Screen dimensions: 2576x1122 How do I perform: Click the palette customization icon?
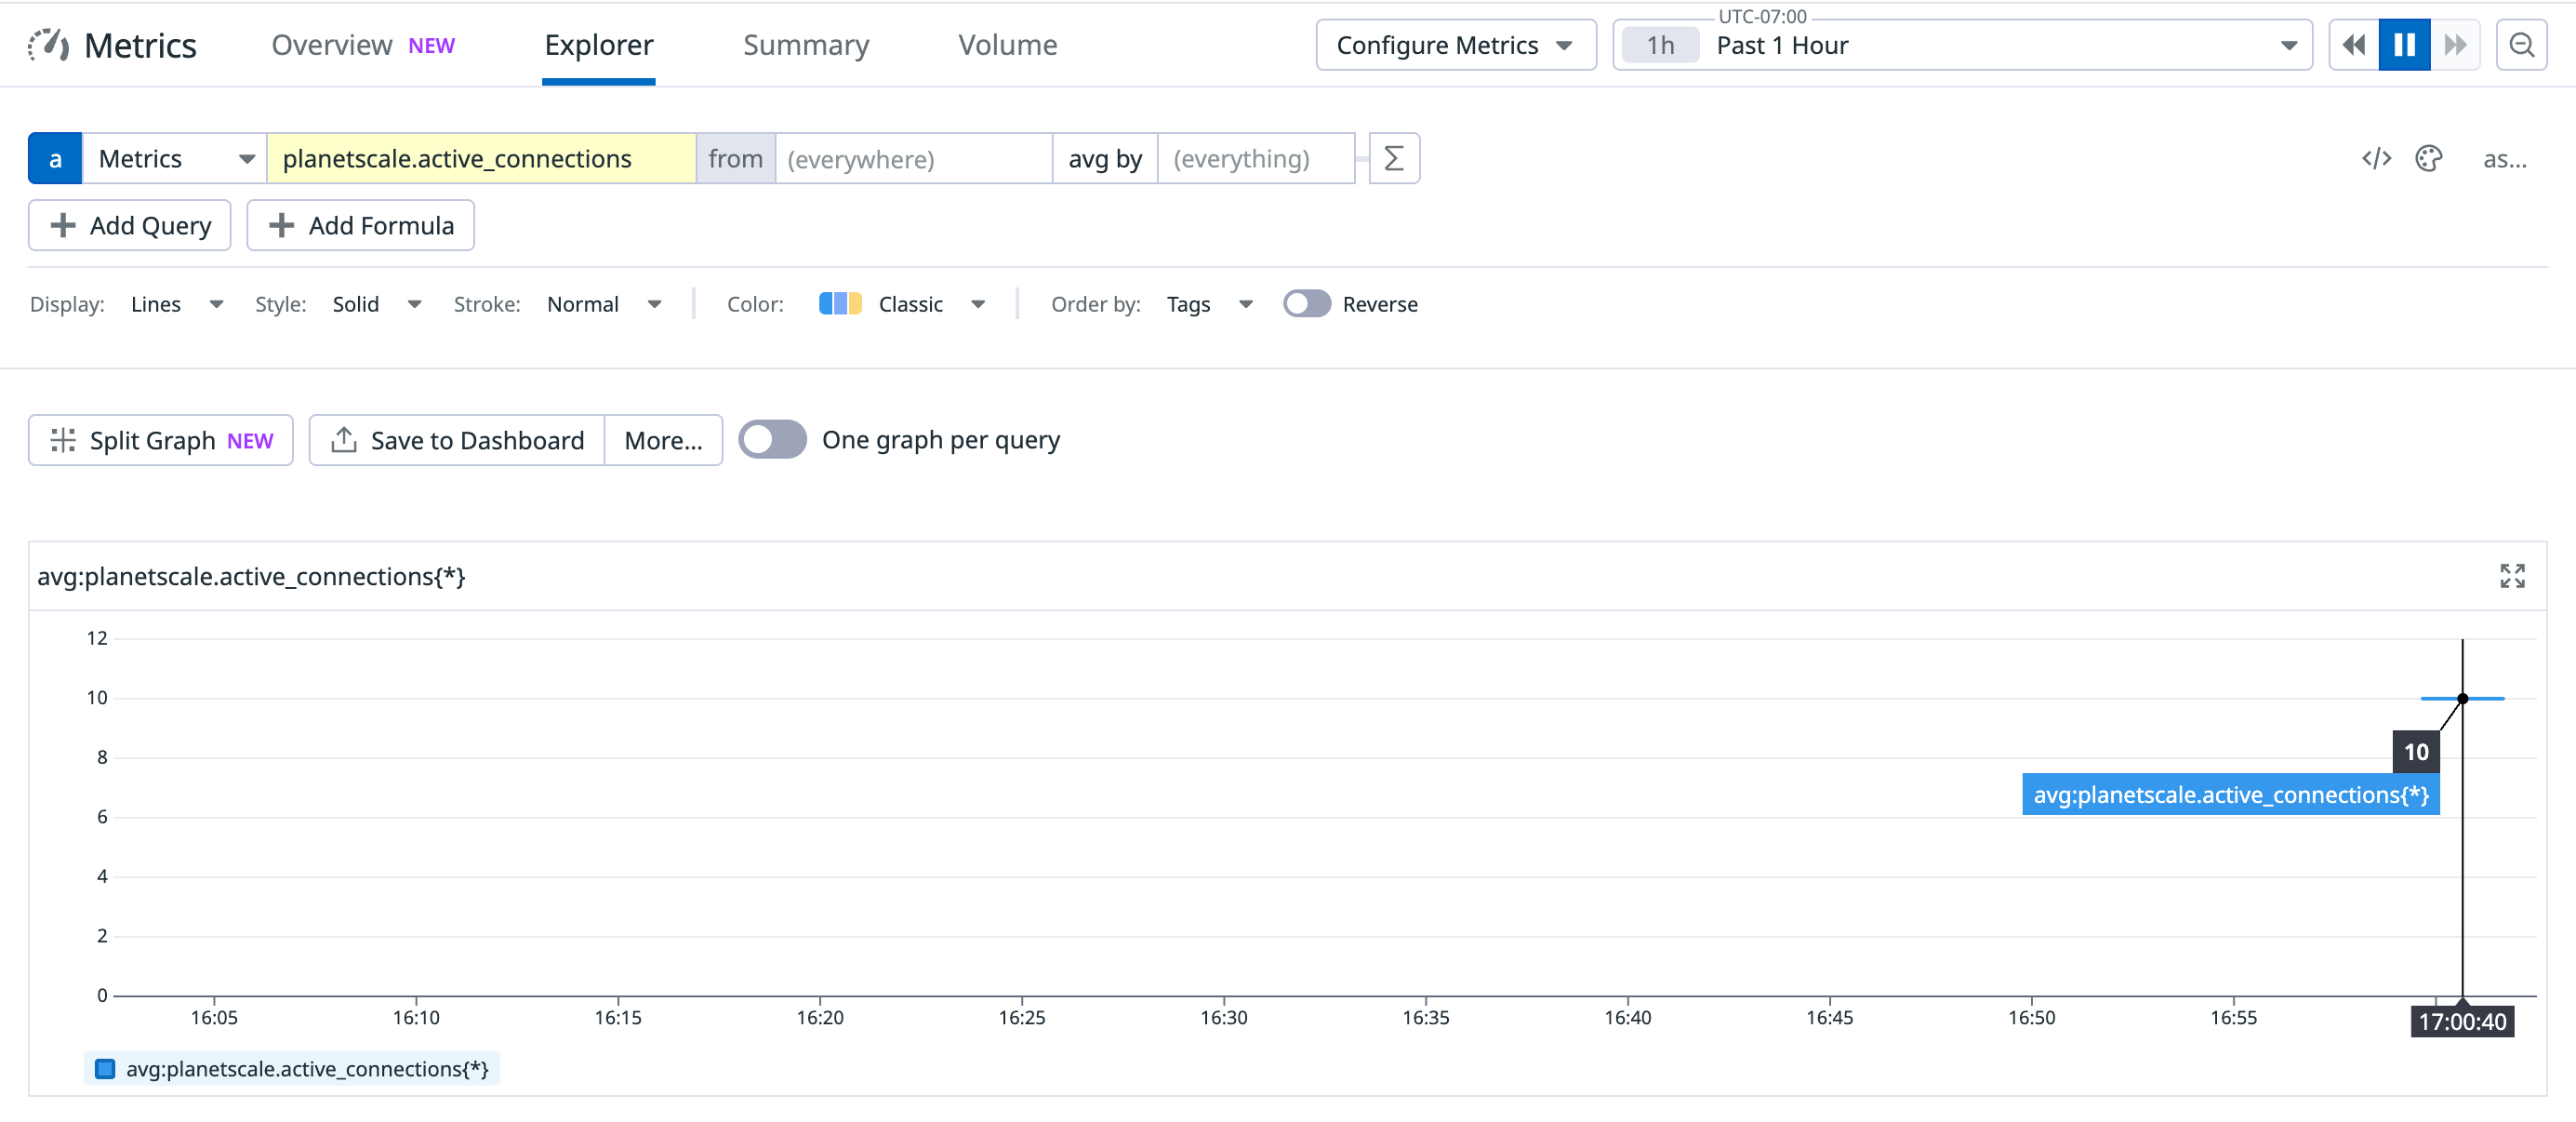2430,158
